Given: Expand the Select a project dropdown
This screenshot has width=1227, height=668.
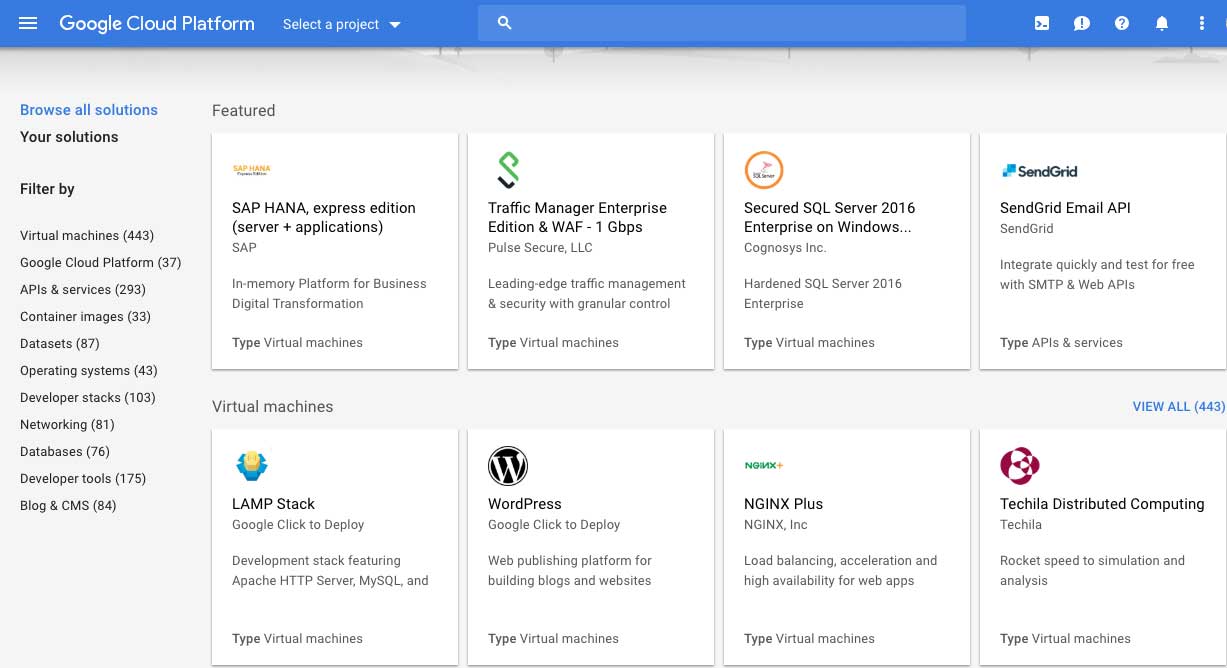Looking at the screenshot, I should (341, 24).
